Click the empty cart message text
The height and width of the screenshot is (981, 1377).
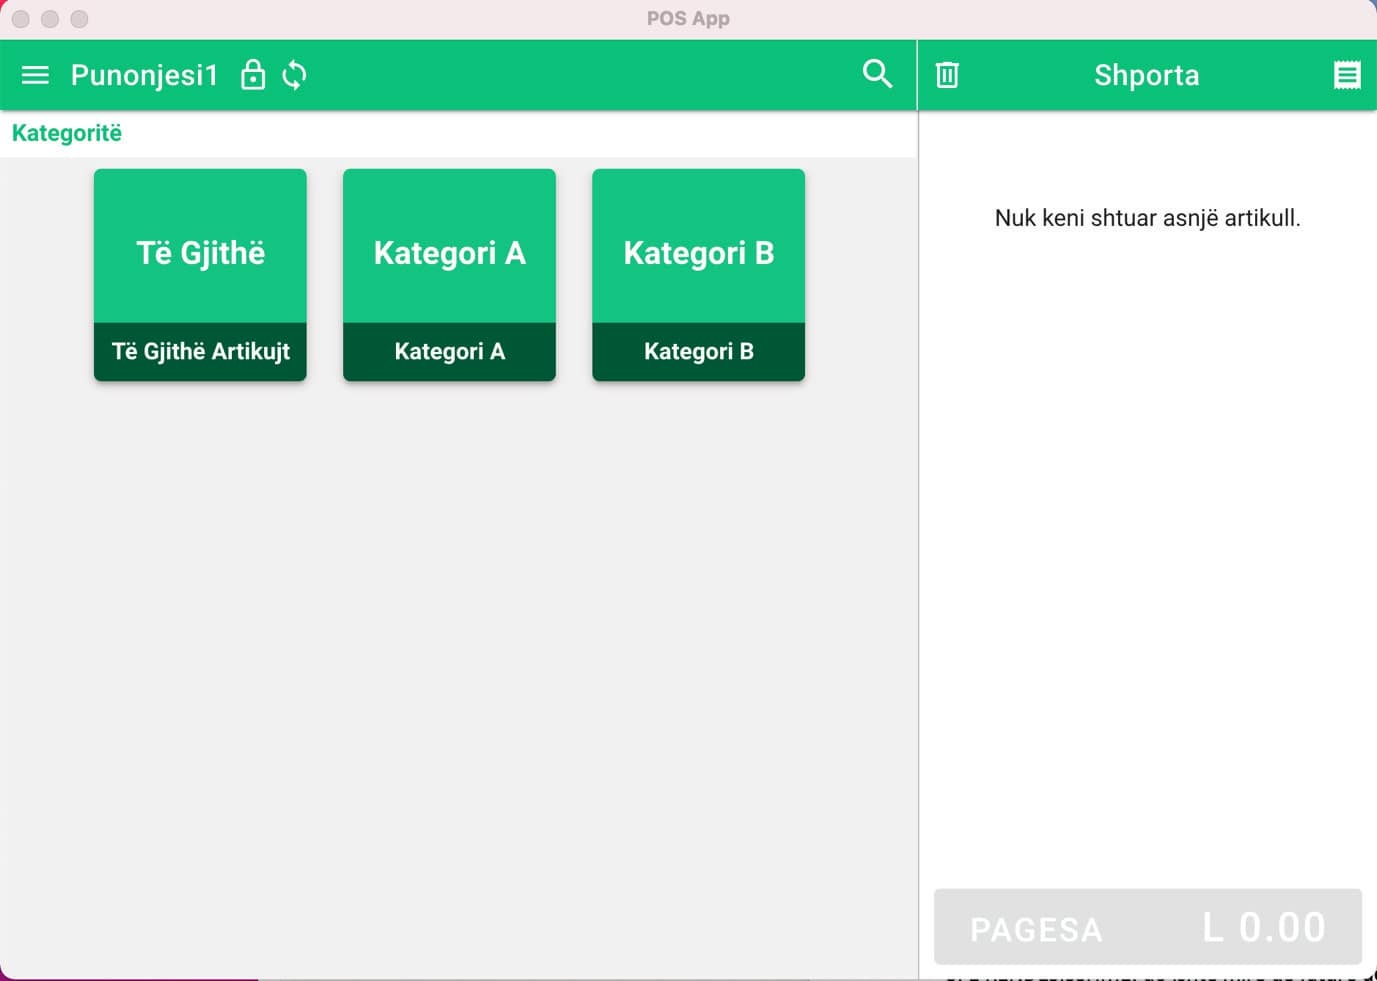(x=1147, y=218)
